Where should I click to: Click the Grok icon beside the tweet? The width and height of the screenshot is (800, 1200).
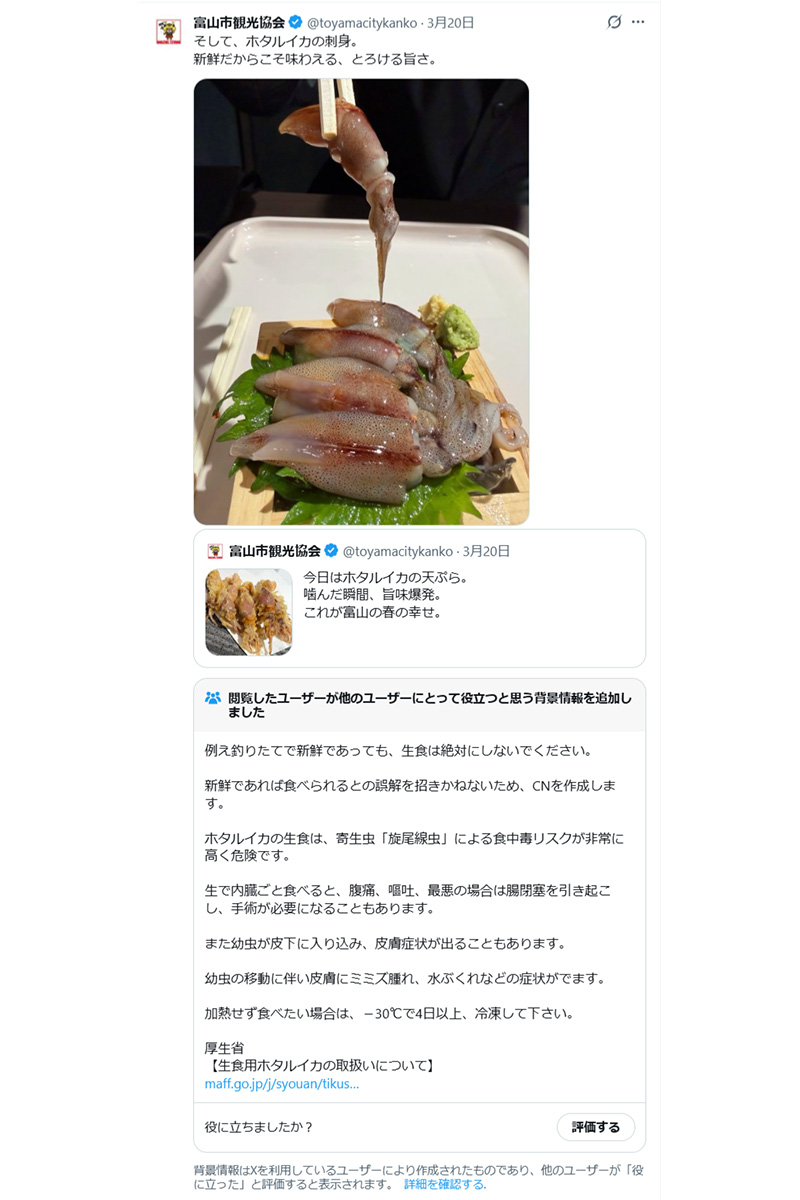point(614,22)
